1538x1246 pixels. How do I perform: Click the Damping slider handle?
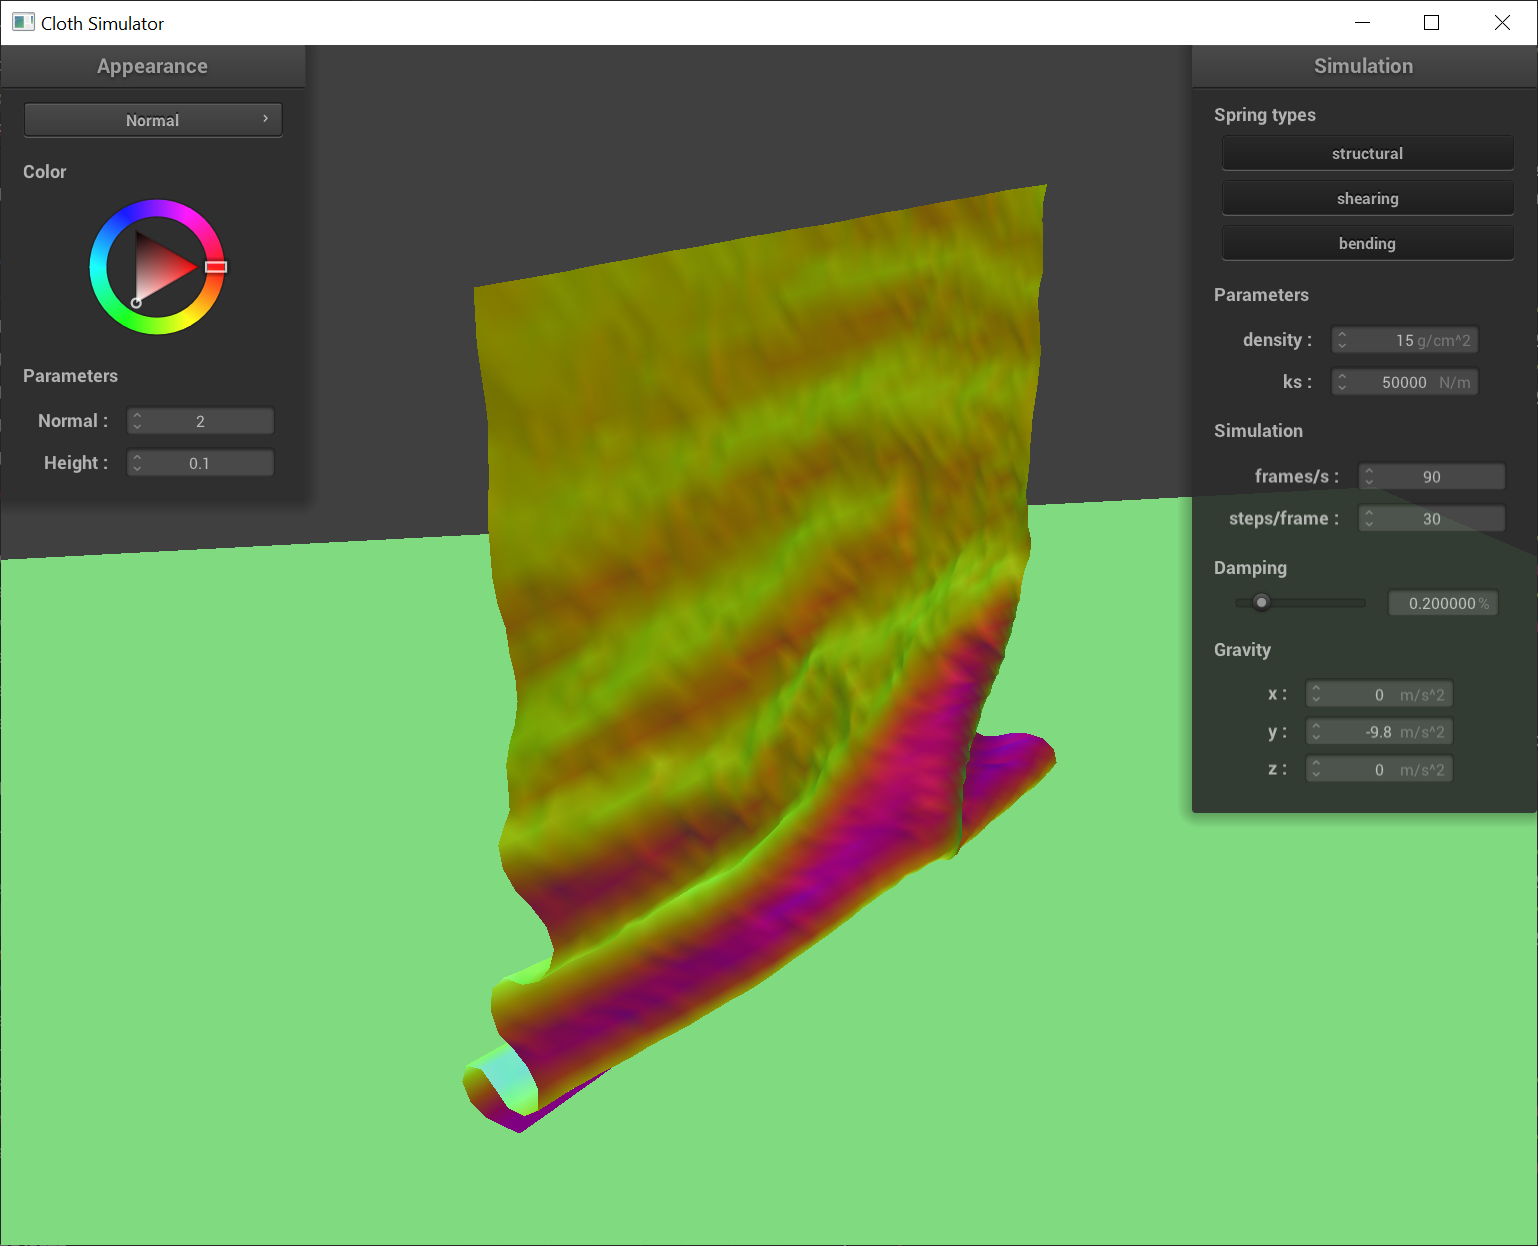click(1261, 602)
